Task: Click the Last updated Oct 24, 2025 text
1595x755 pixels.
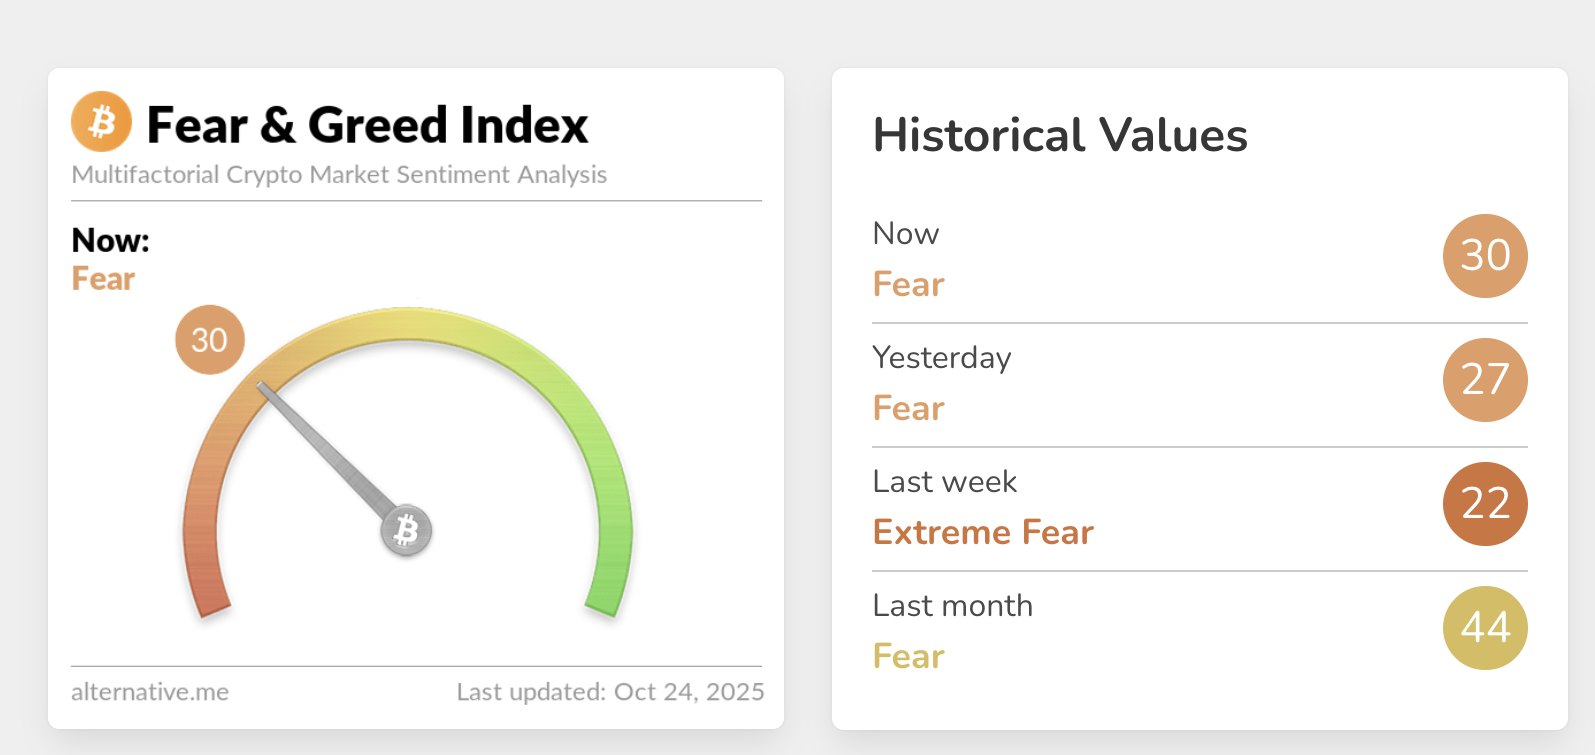Action: (610, 692)
